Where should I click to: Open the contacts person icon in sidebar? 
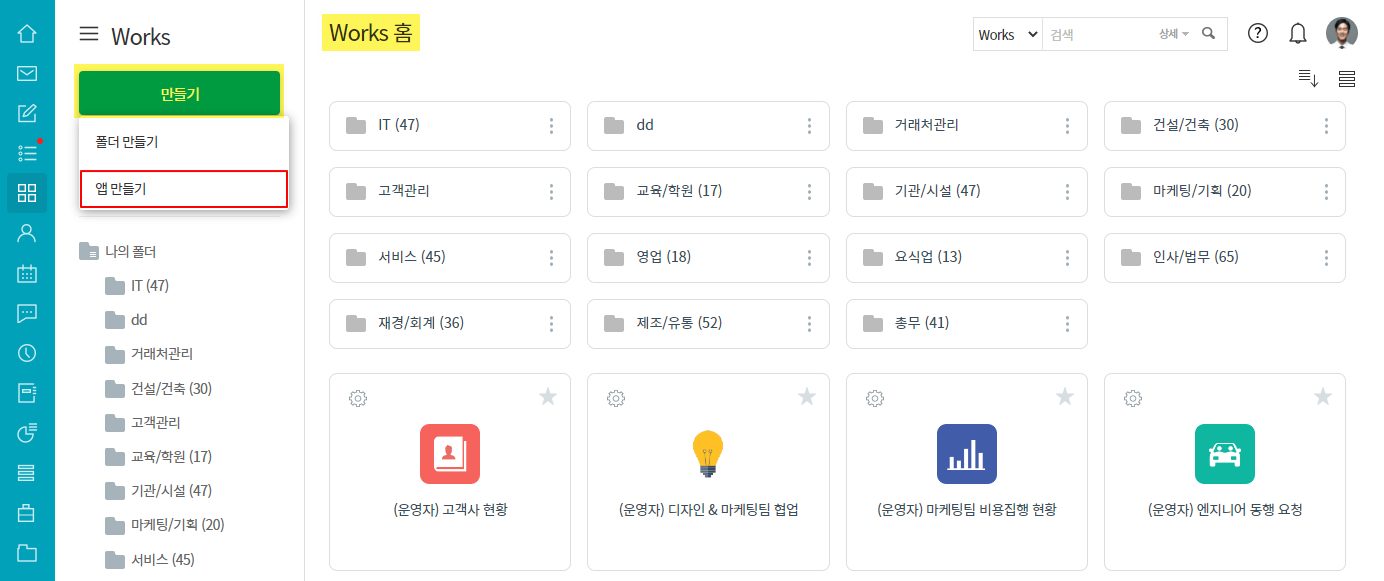point(27,233)
